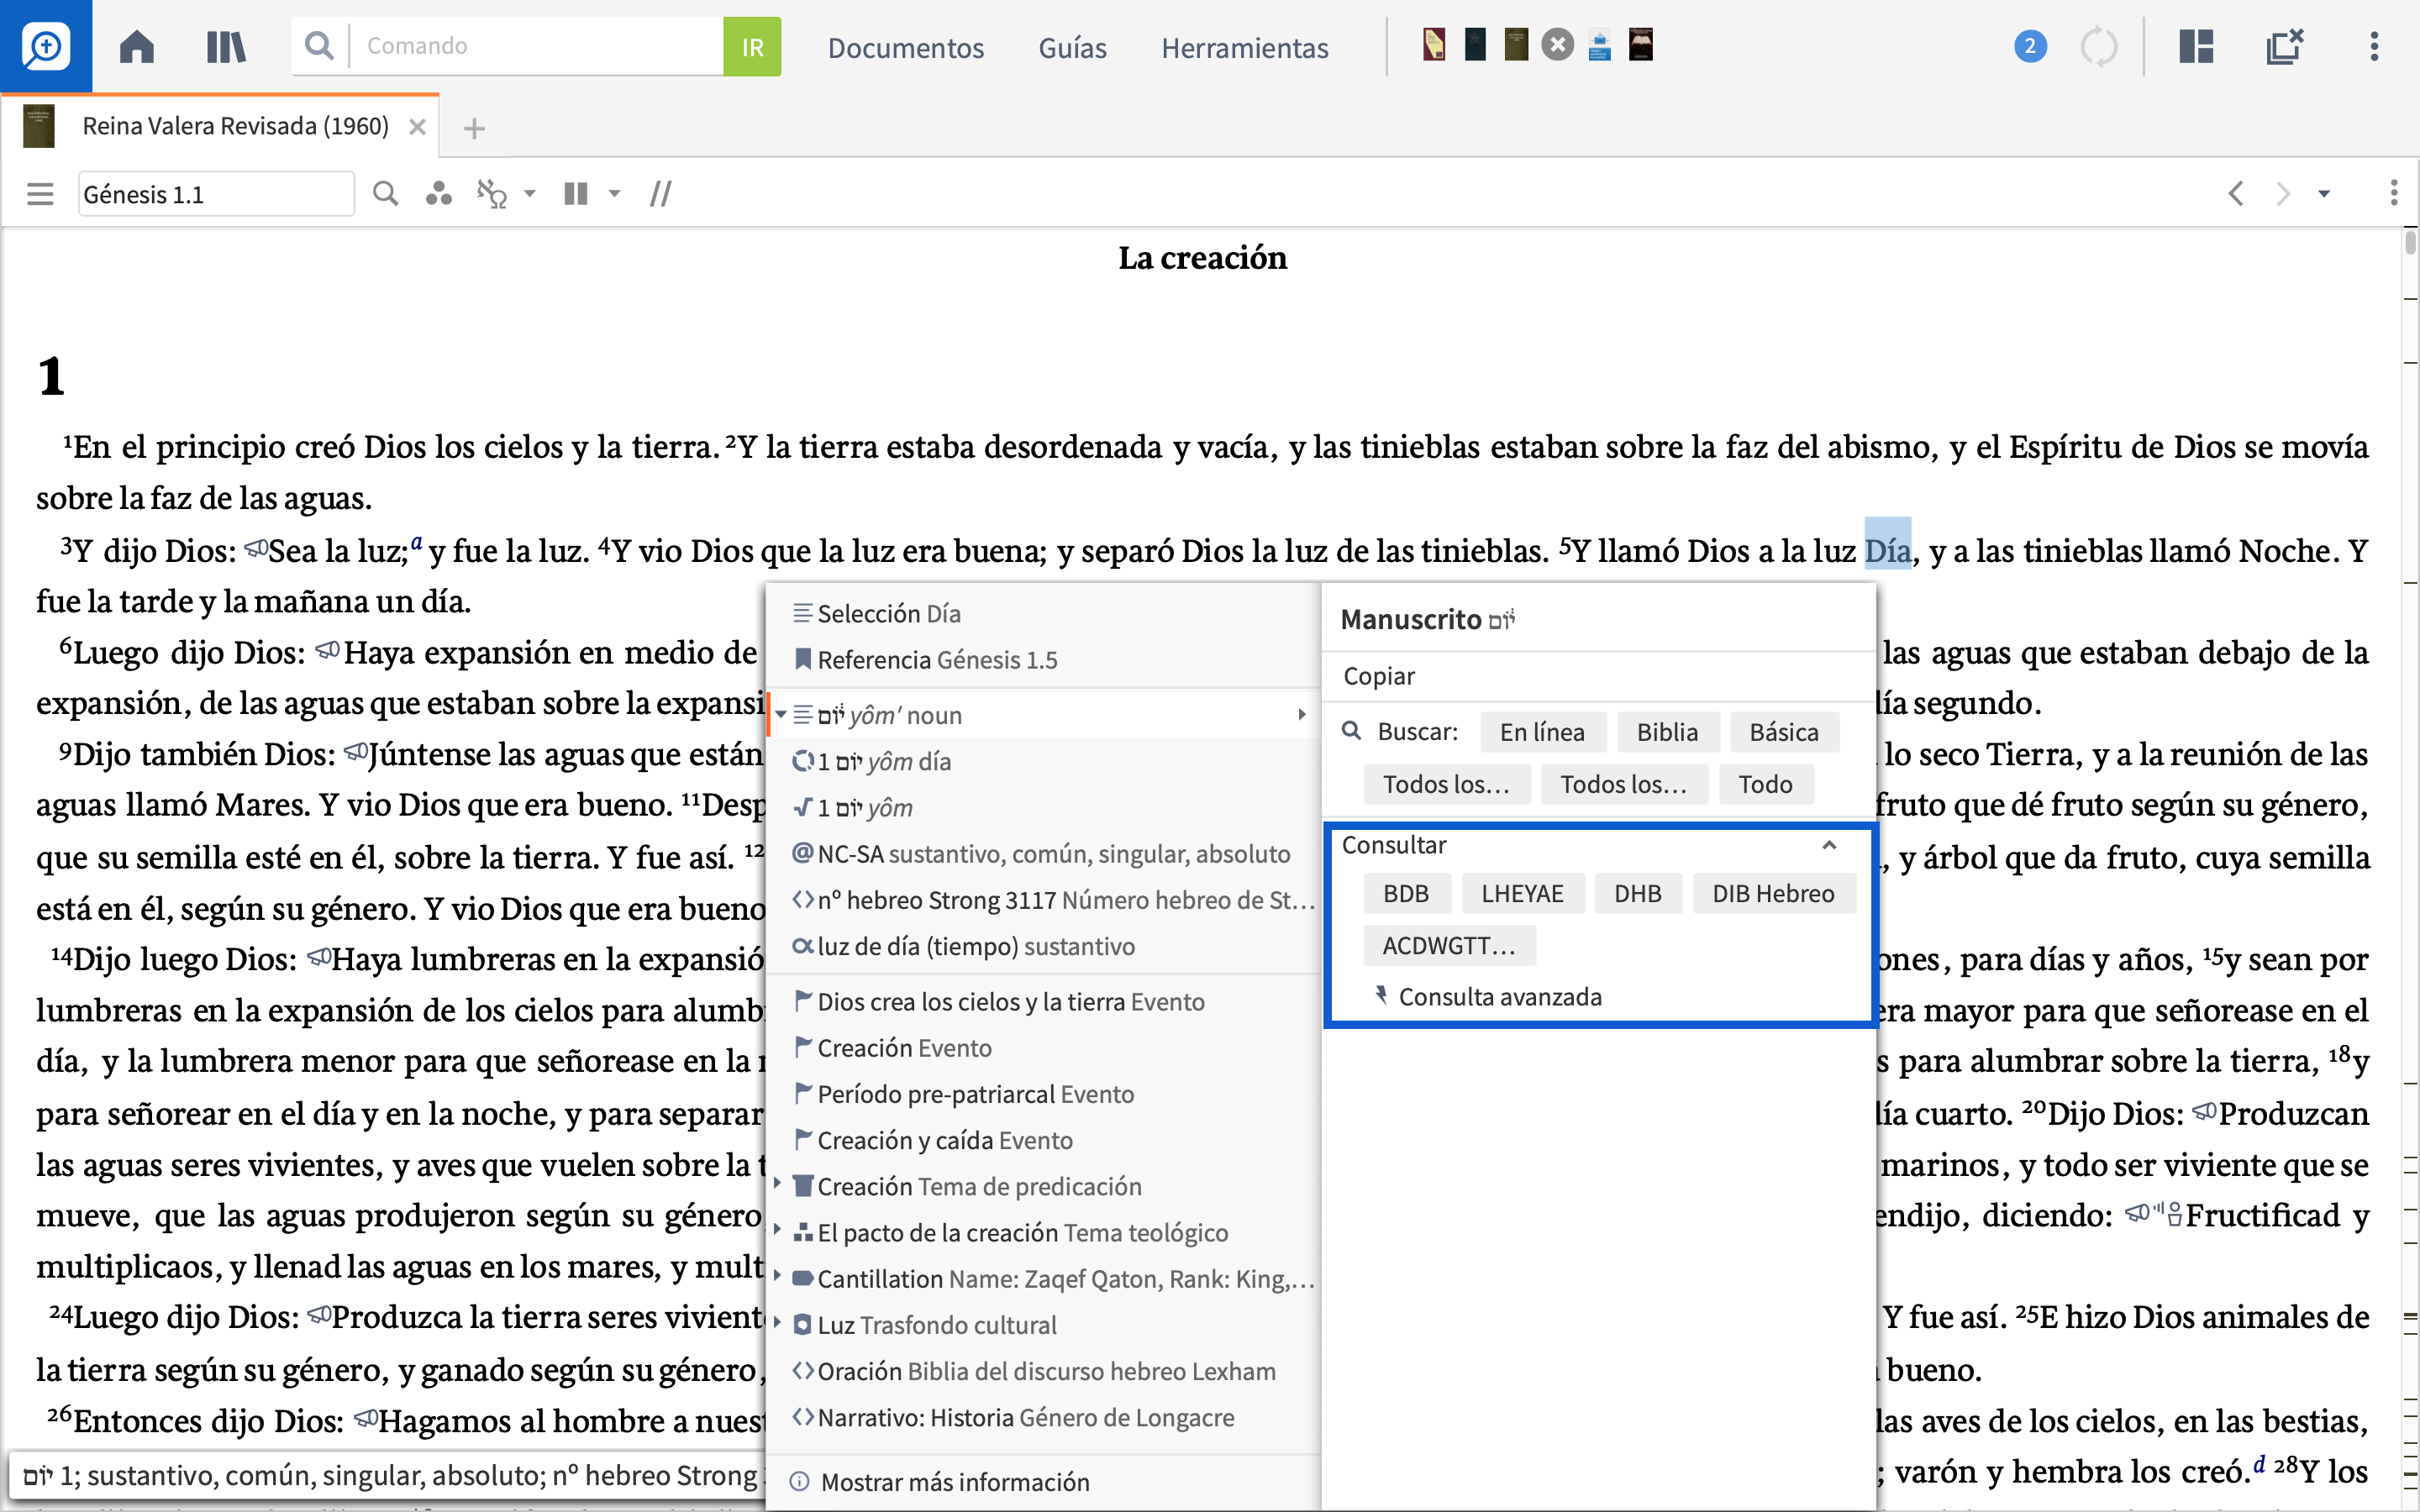This screenshot has width=2420, height=1512.
Task: Choose the yôm día lemma entry
Action: 1042,761
